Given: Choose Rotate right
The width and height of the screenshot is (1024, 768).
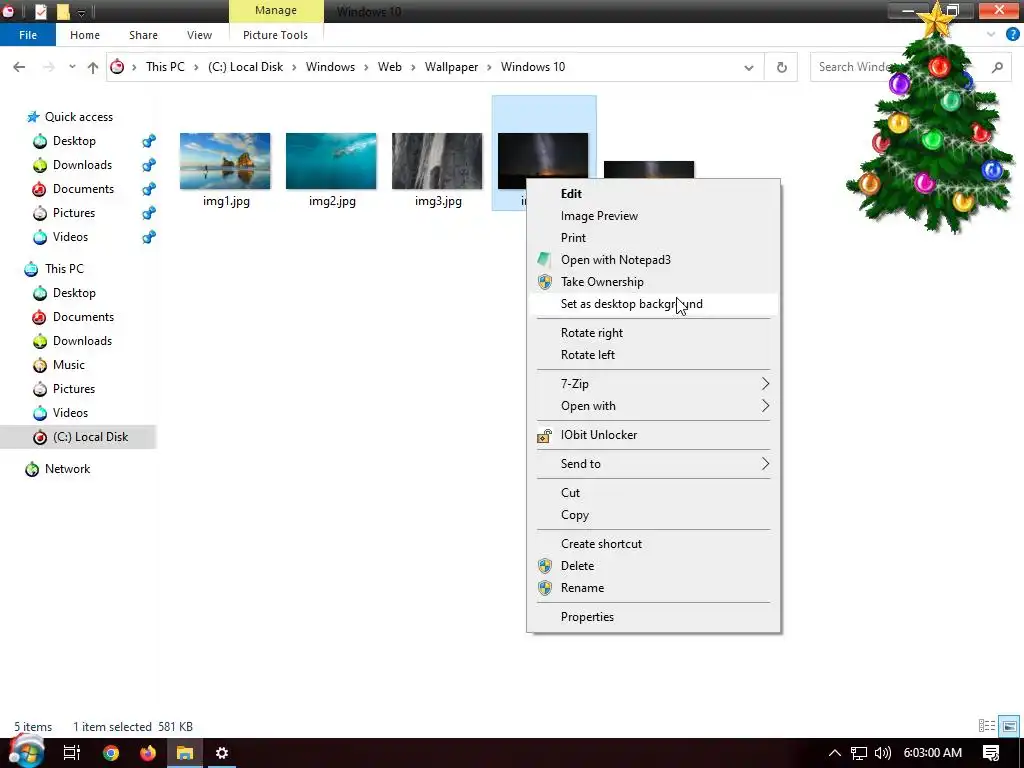Looking at the screenshot, I should click(653, 333).
